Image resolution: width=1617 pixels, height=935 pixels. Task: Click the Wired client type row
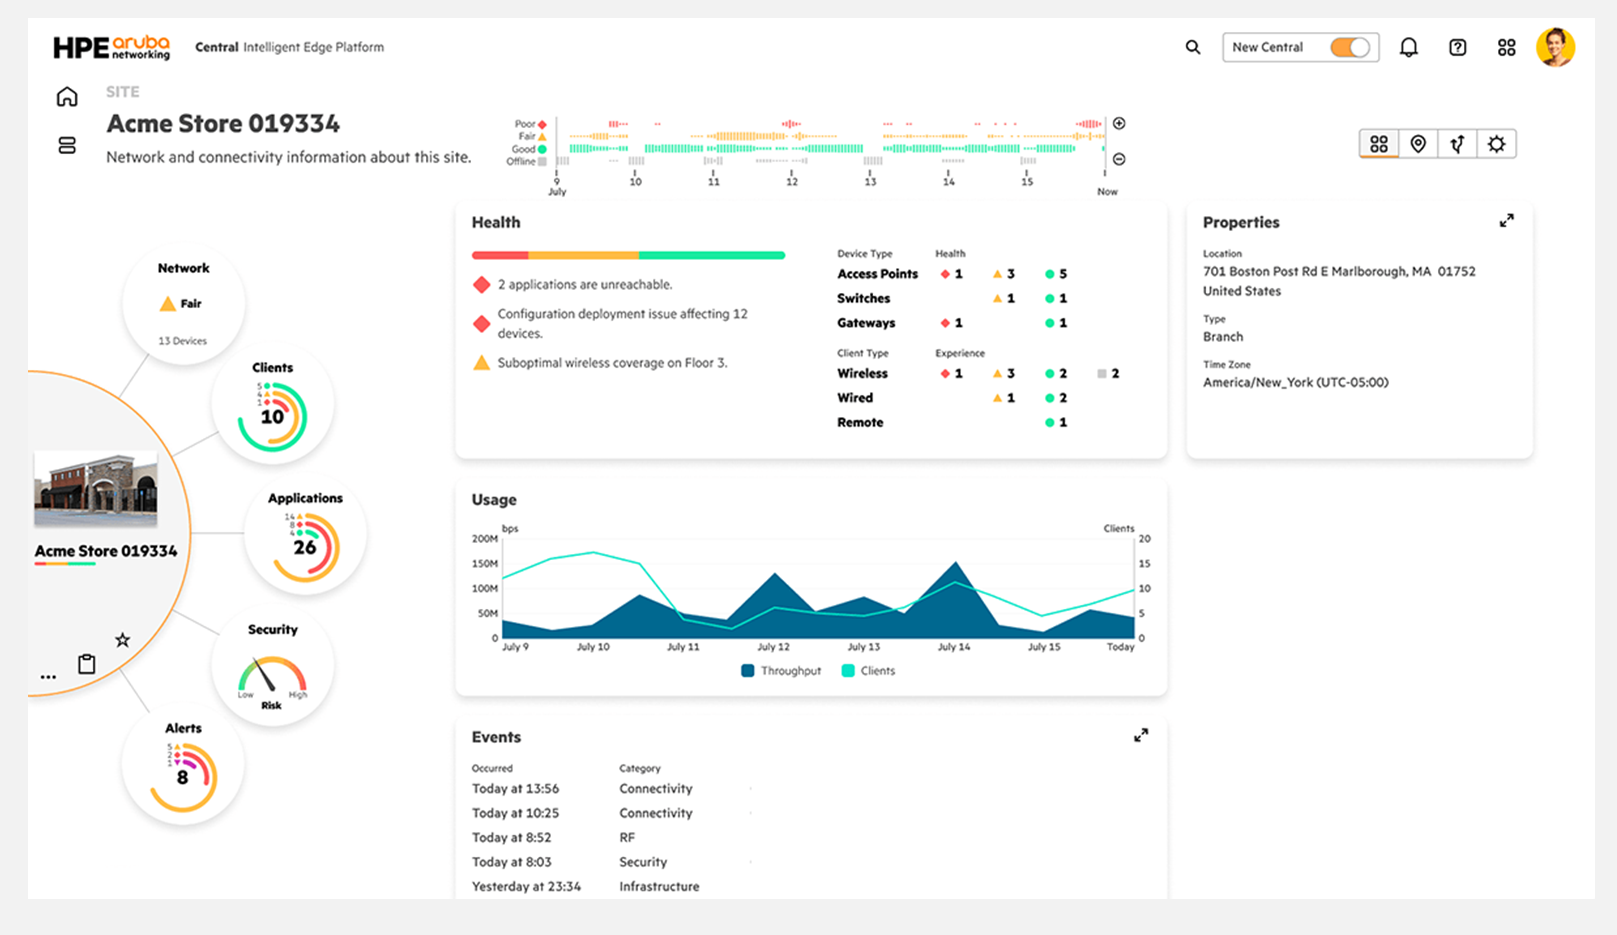click(953, 398)
